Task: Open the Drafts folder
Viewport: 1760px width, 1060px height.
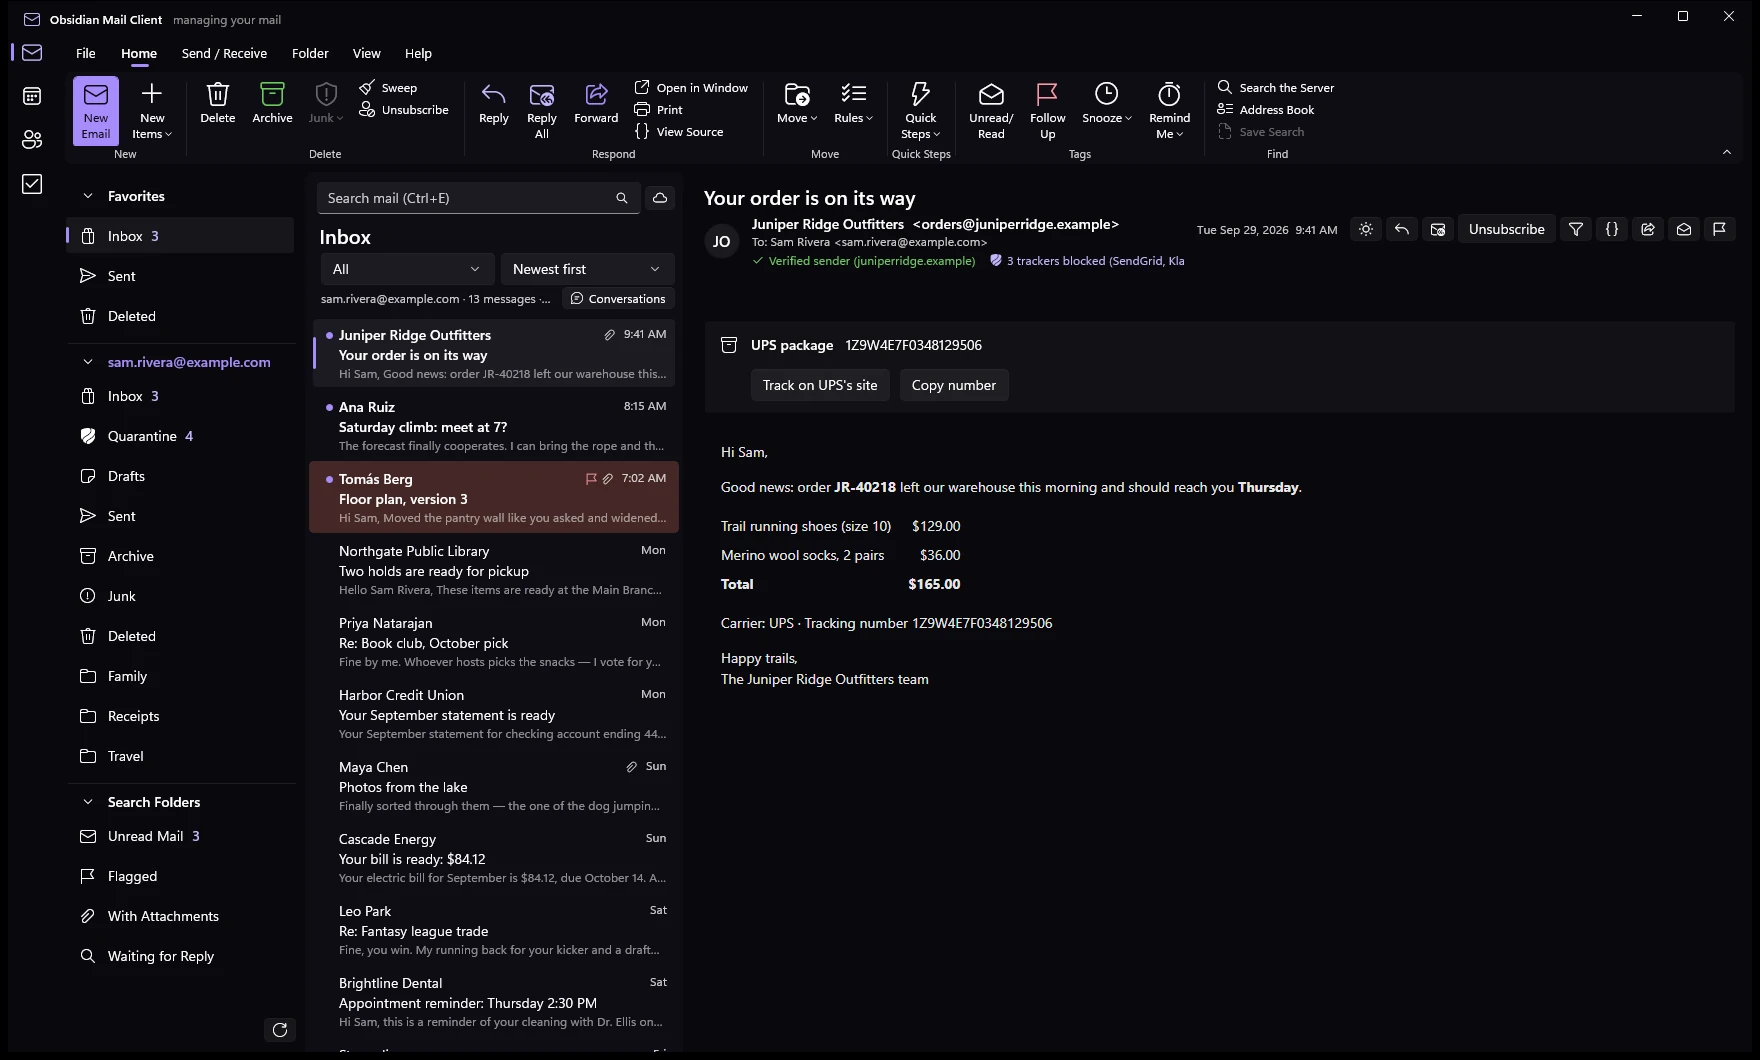Action: click(181, 476)
